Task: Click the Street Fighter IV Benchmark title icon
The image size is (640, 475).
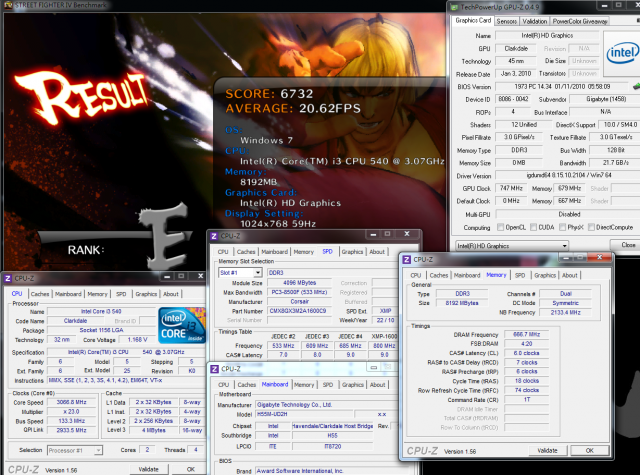Action: click(8, 5)
